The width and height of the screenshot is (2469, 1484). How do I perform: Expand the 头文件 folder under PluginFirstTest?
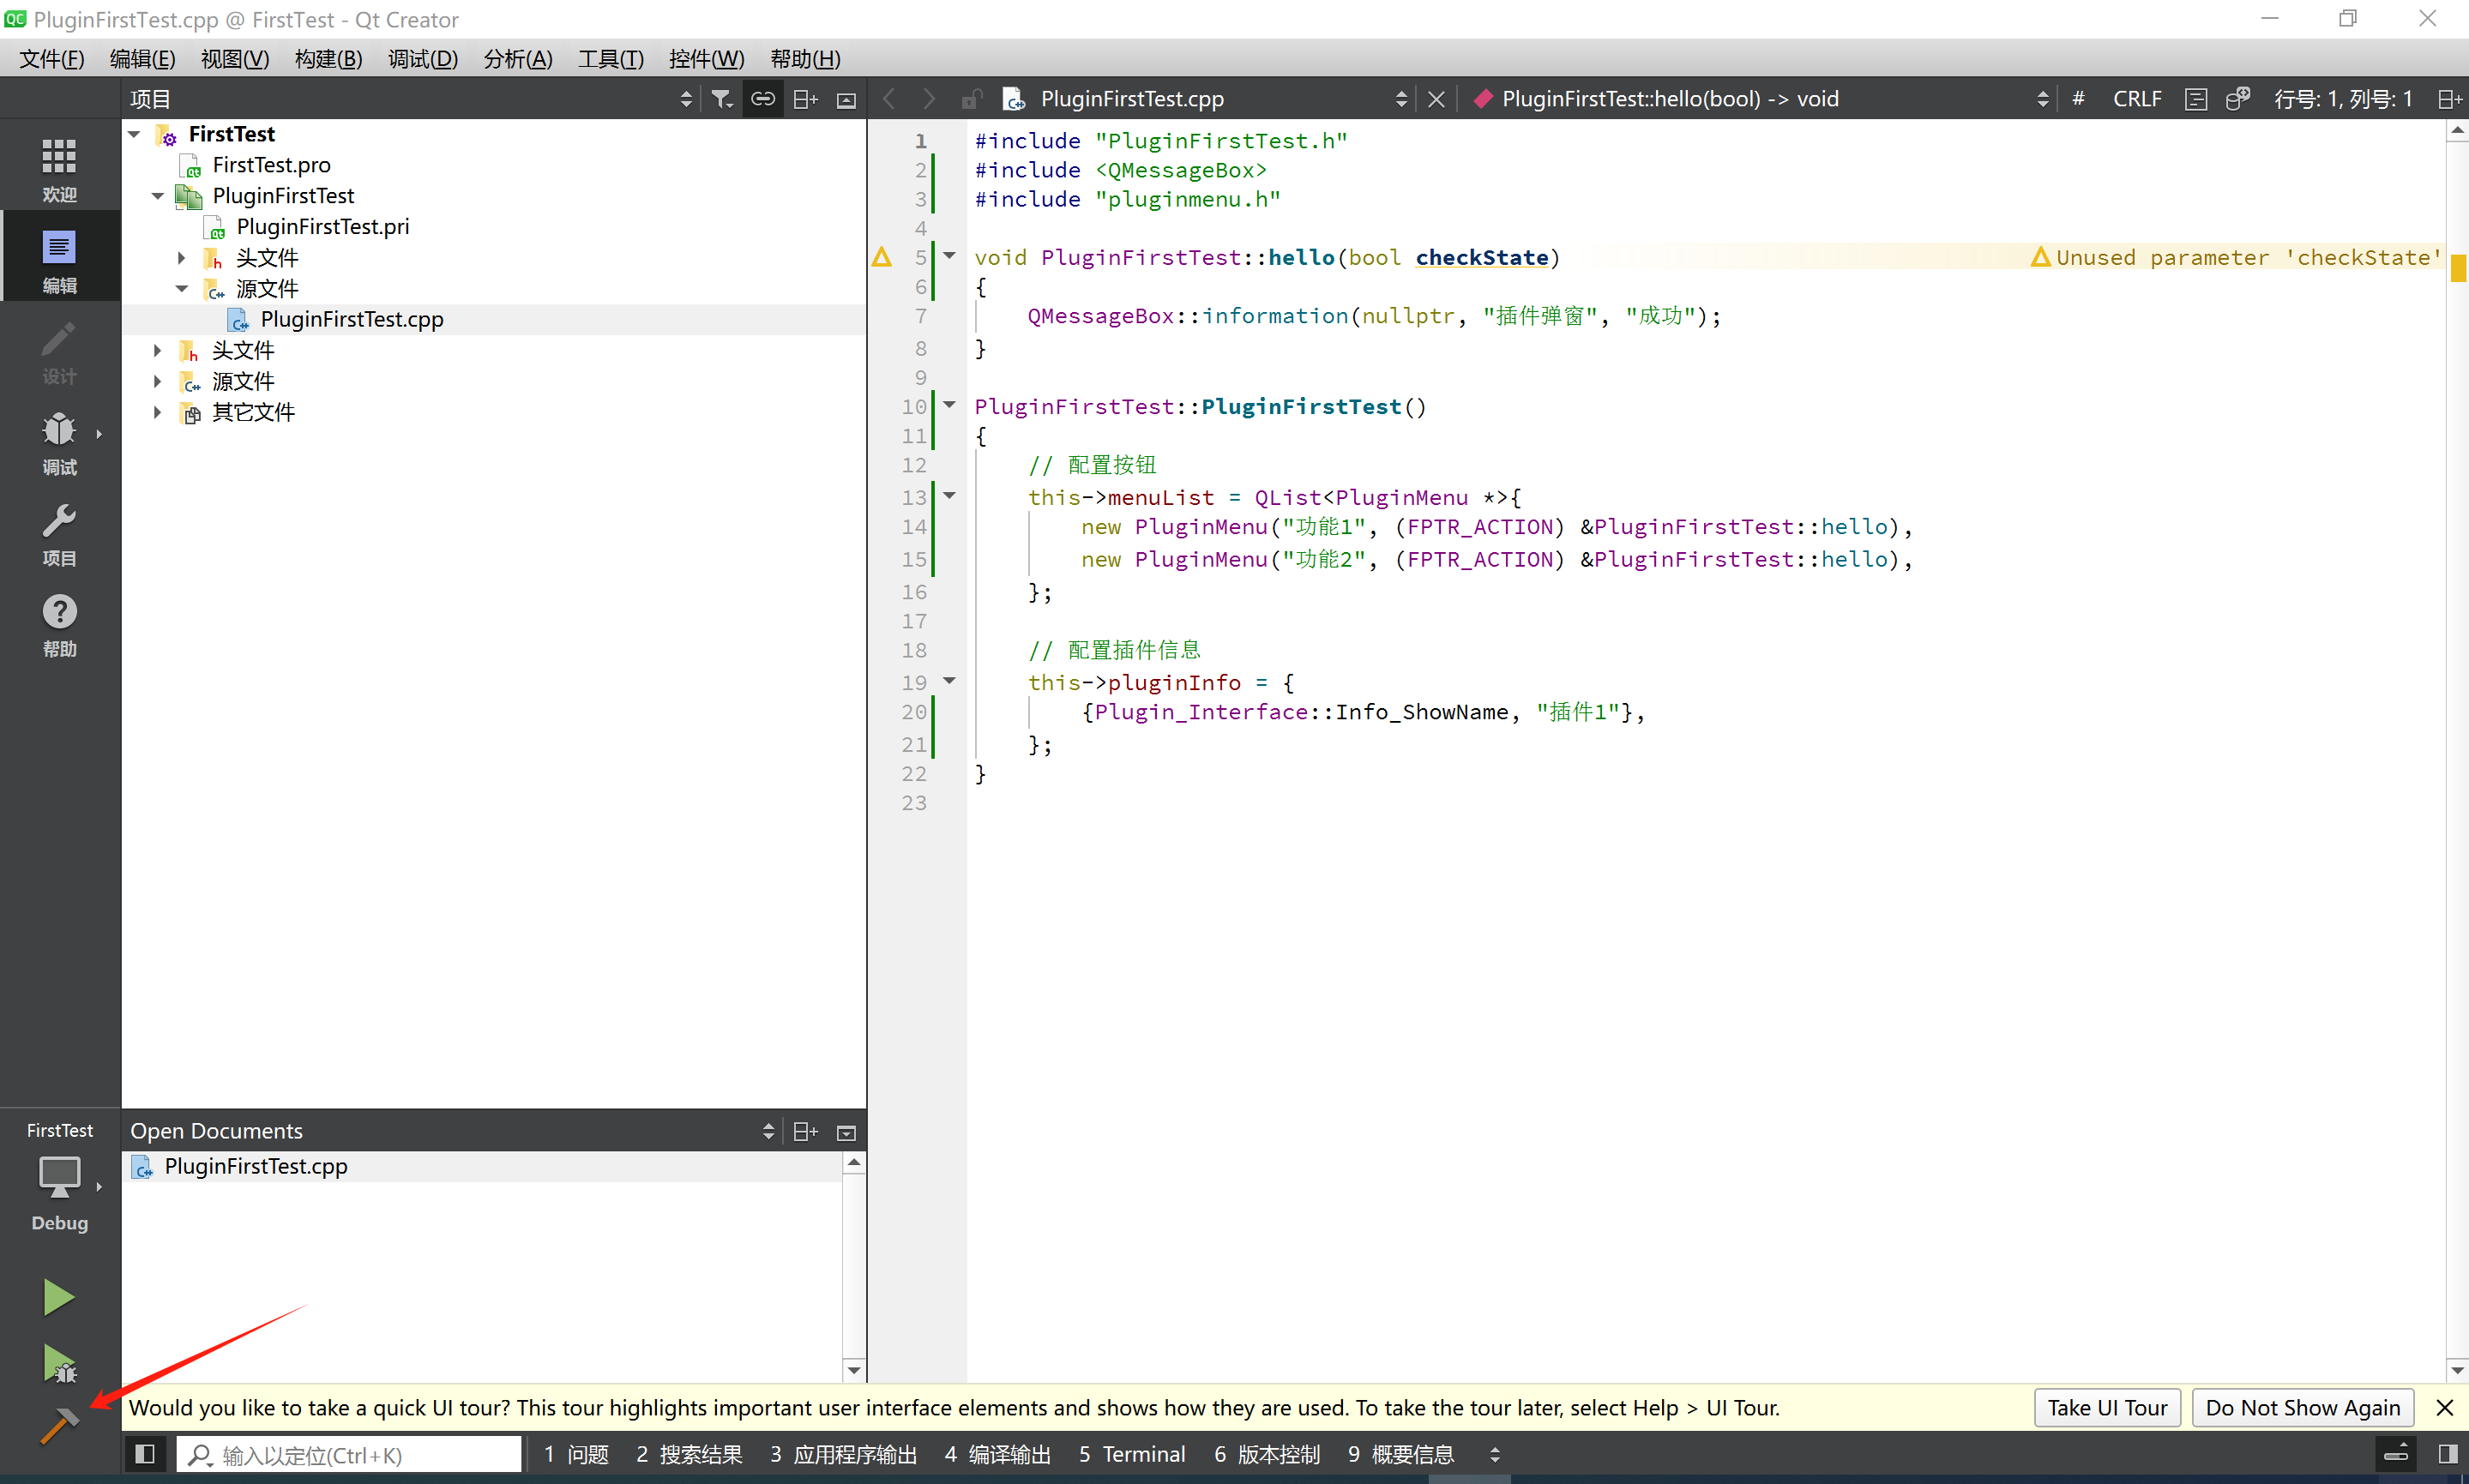click(x=182, y=258)
